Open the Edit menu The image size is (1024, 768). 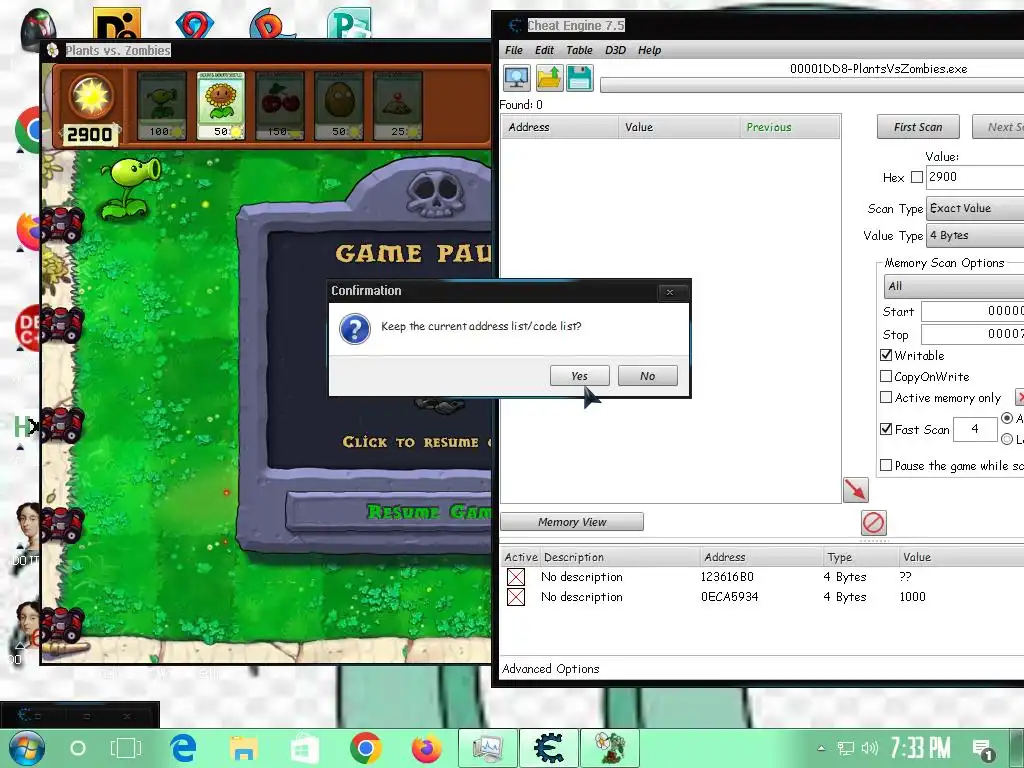point(544,50)
